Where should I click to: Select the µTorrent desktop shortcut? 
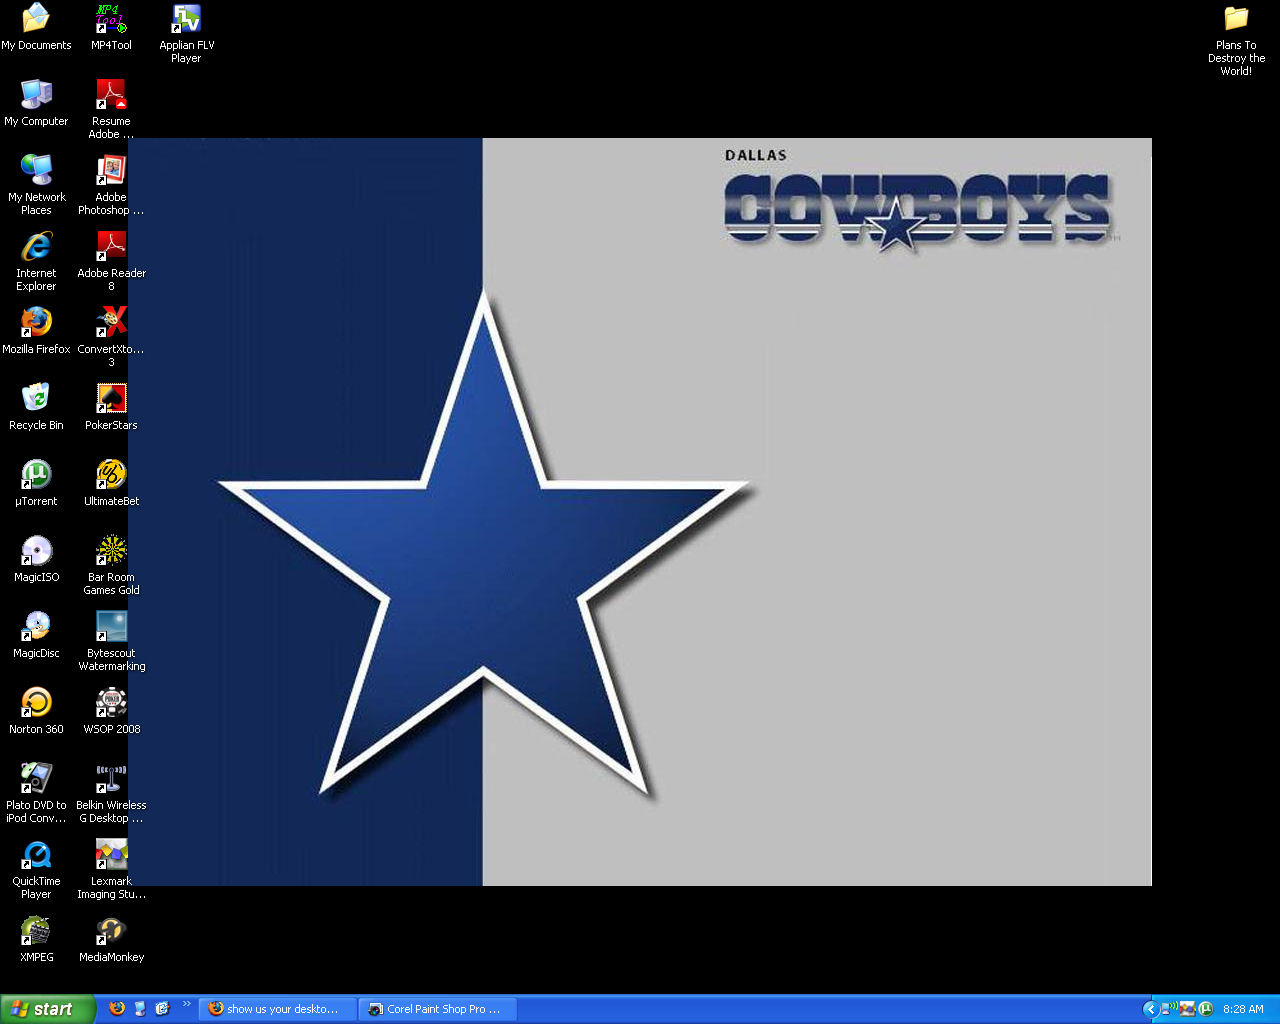36,483
